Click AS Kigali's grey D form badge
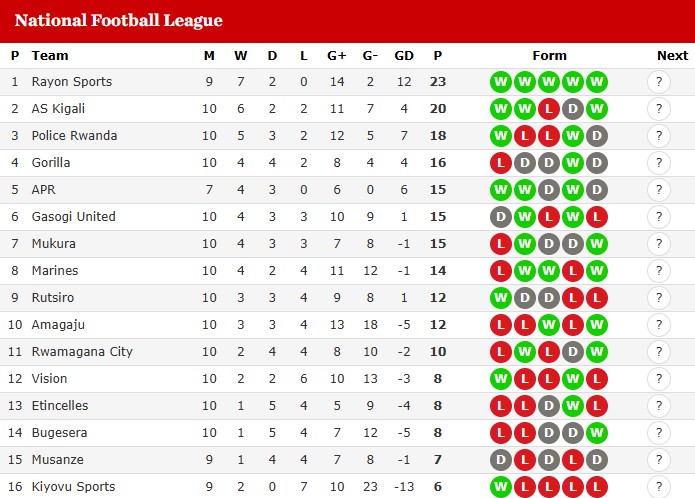Viewport: 695px width, 498px height. coord(573,109)
